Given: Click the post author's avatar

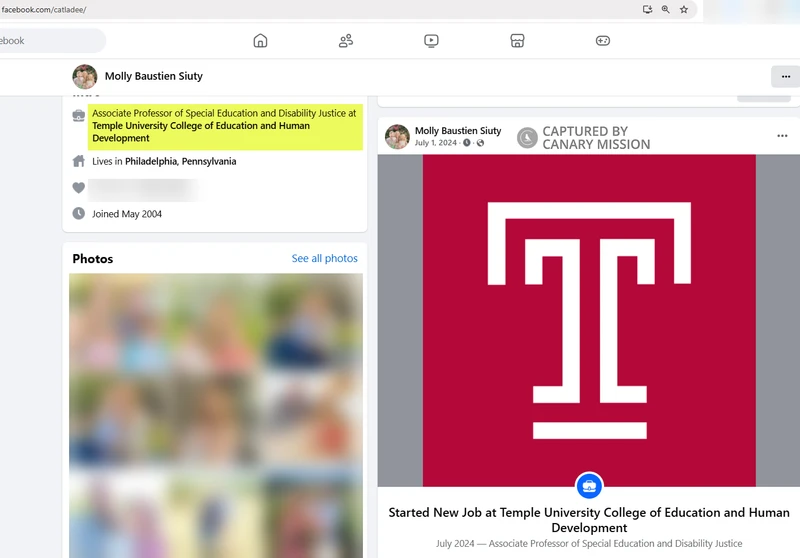Looking at the screenshot, I should [397, 137].
